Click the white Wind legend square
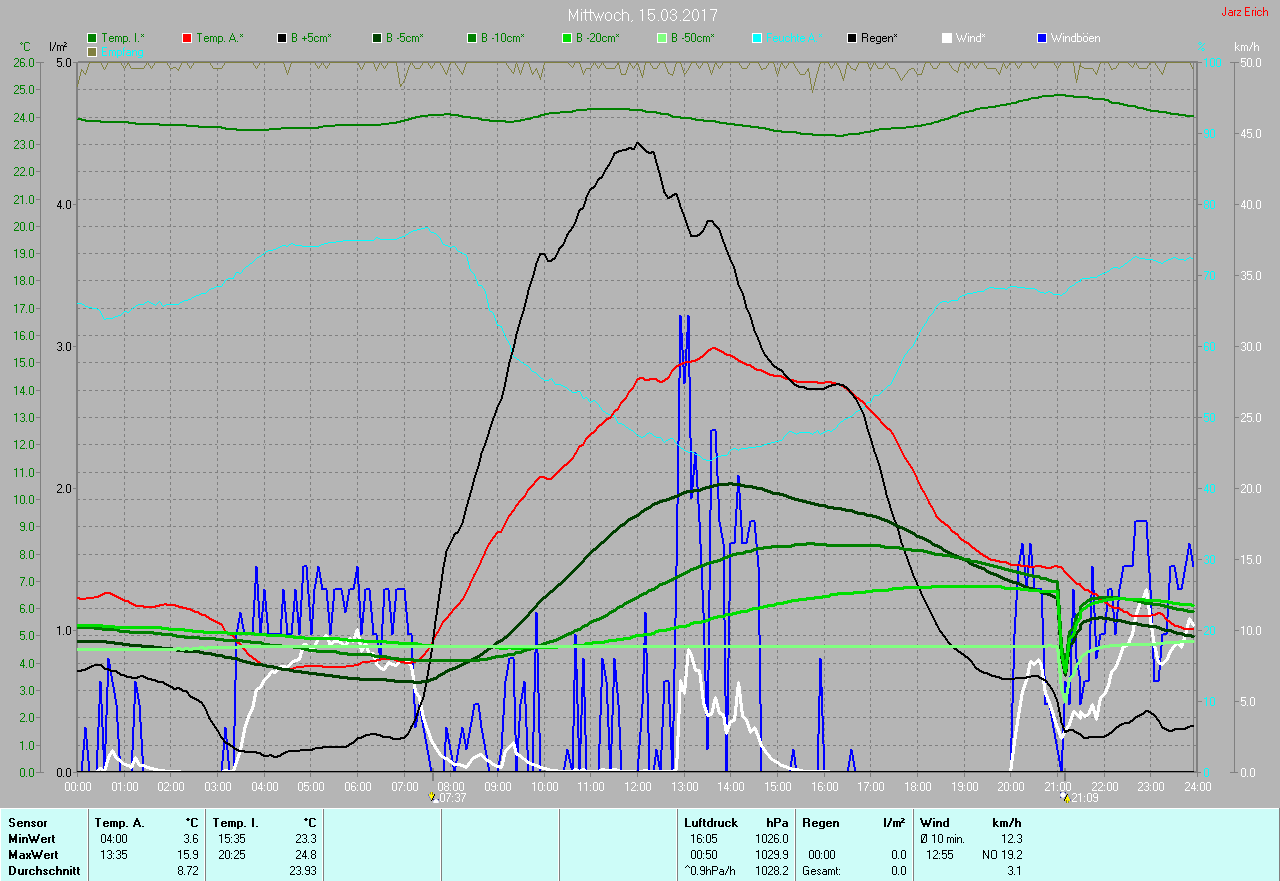The width and height of the screenshot is (1280, 881). [947, 38]
